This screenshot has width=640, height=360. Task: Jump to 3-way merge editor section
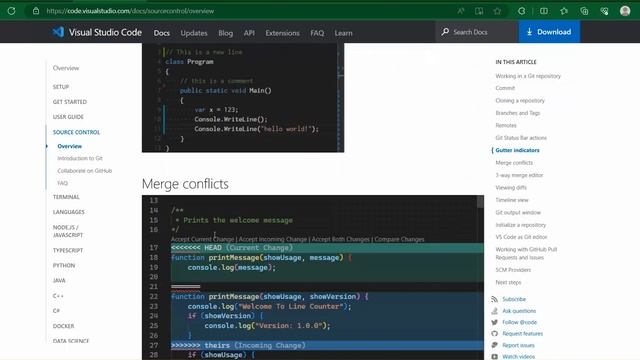(519, 175)
